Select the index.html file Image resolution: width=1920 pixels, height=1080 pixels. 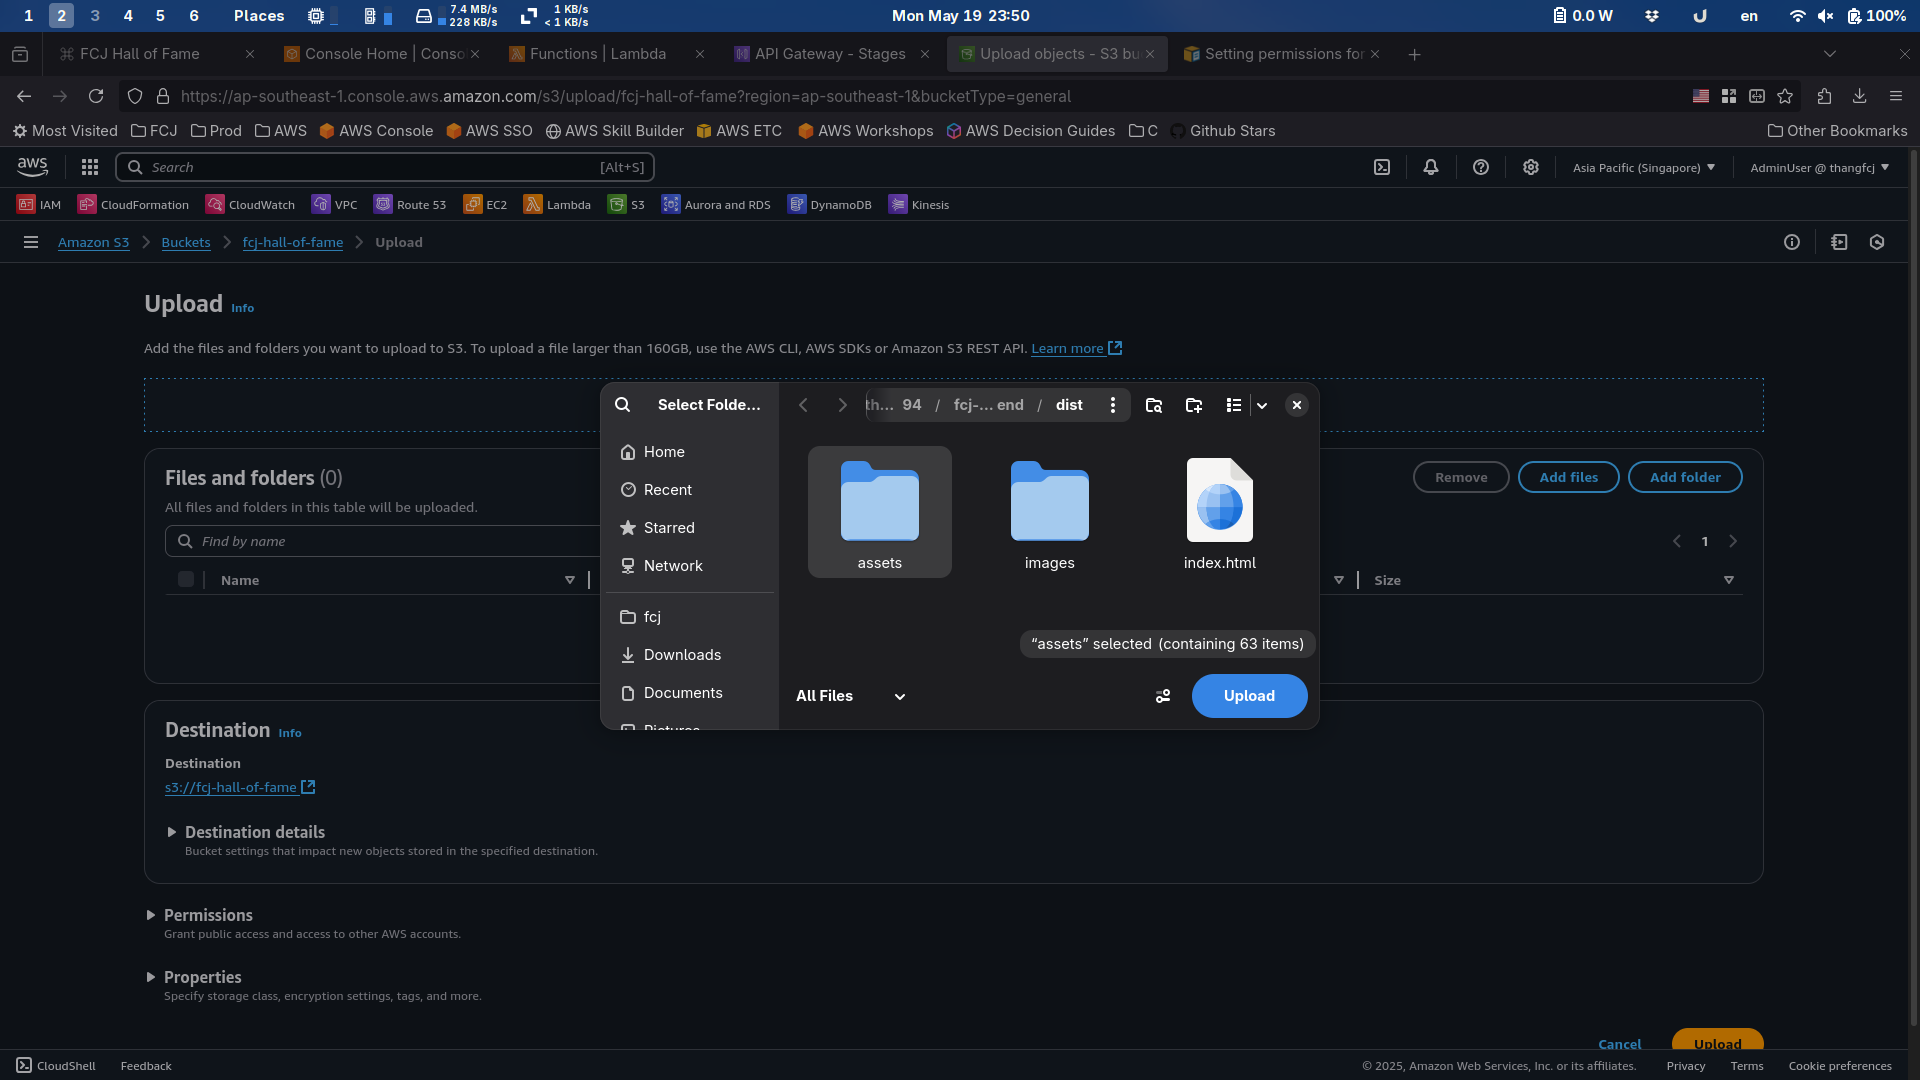click(1220, 512)
